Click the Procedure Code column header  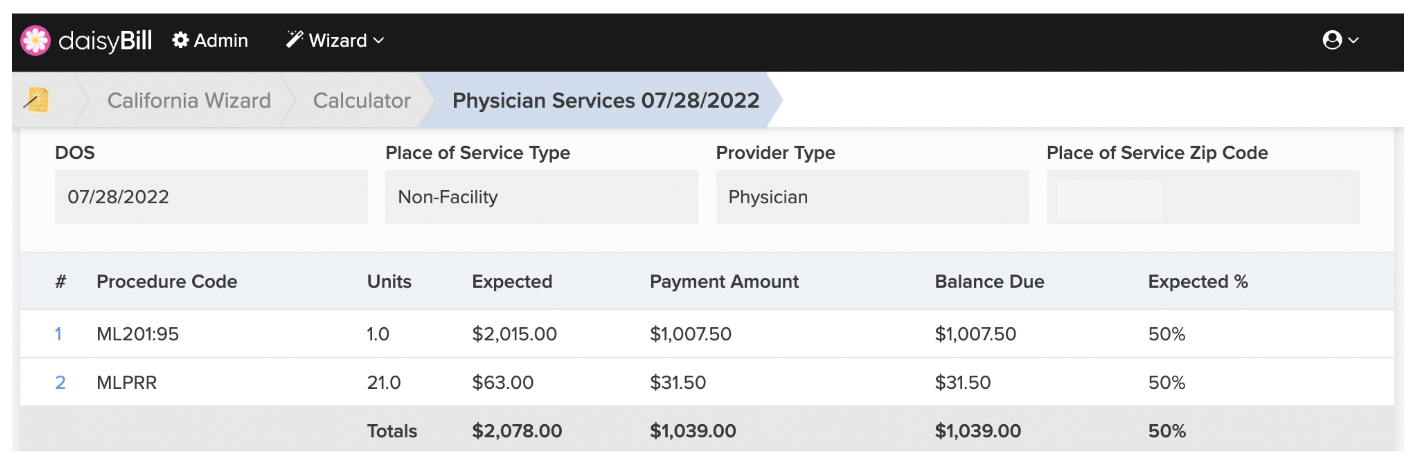click(167, 281)
